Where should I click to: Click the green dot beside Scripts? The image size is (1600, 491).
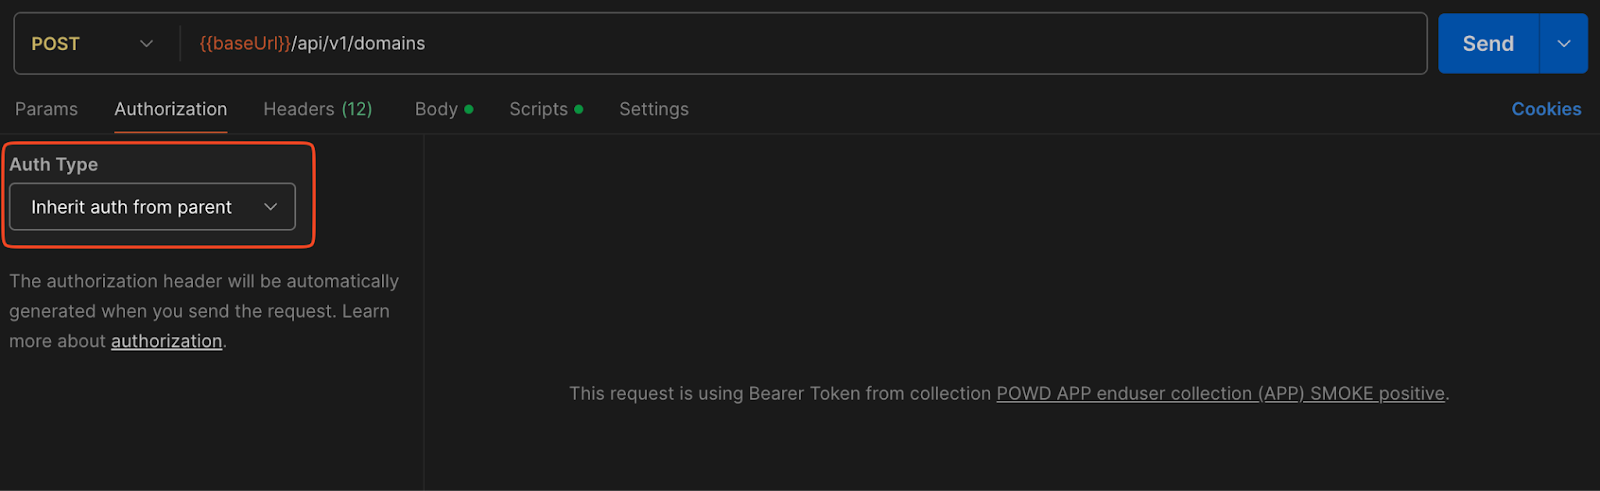click(x=579, y=109)
